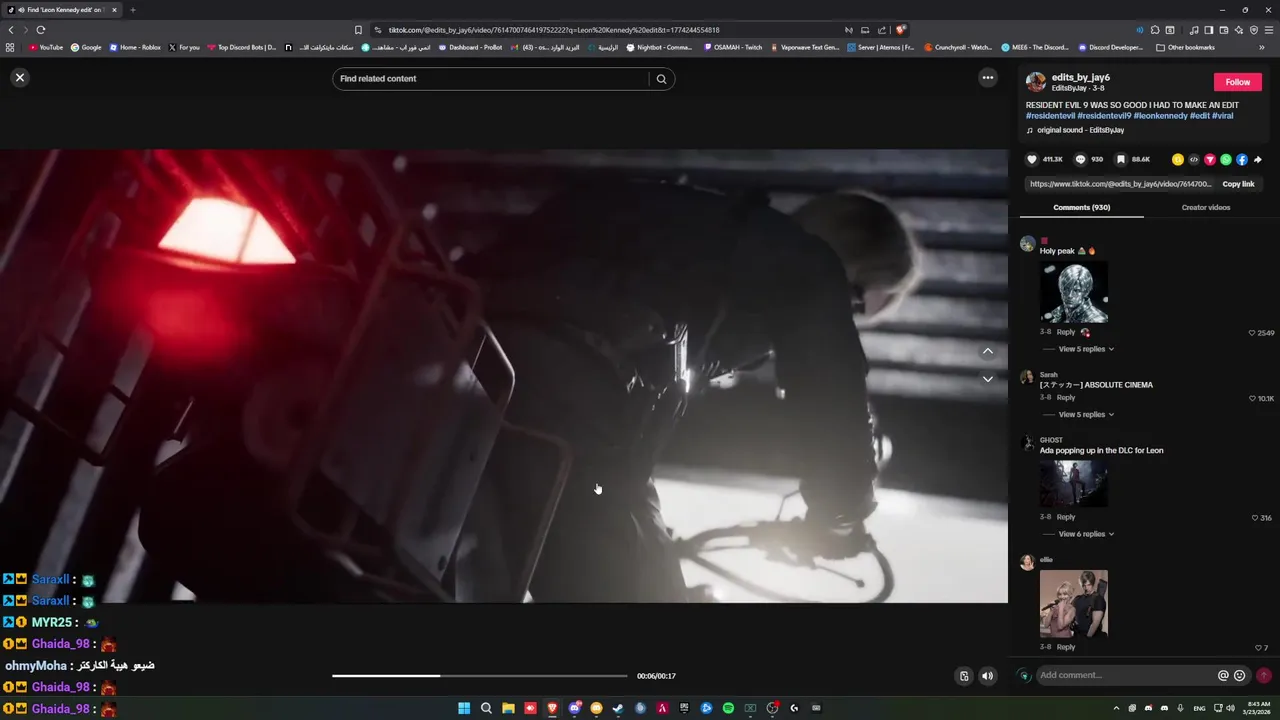Image resolution: width=1280 pixels, height=720 pixels.
Task: Open the three-dot more options menu
Action: point(987,77)
